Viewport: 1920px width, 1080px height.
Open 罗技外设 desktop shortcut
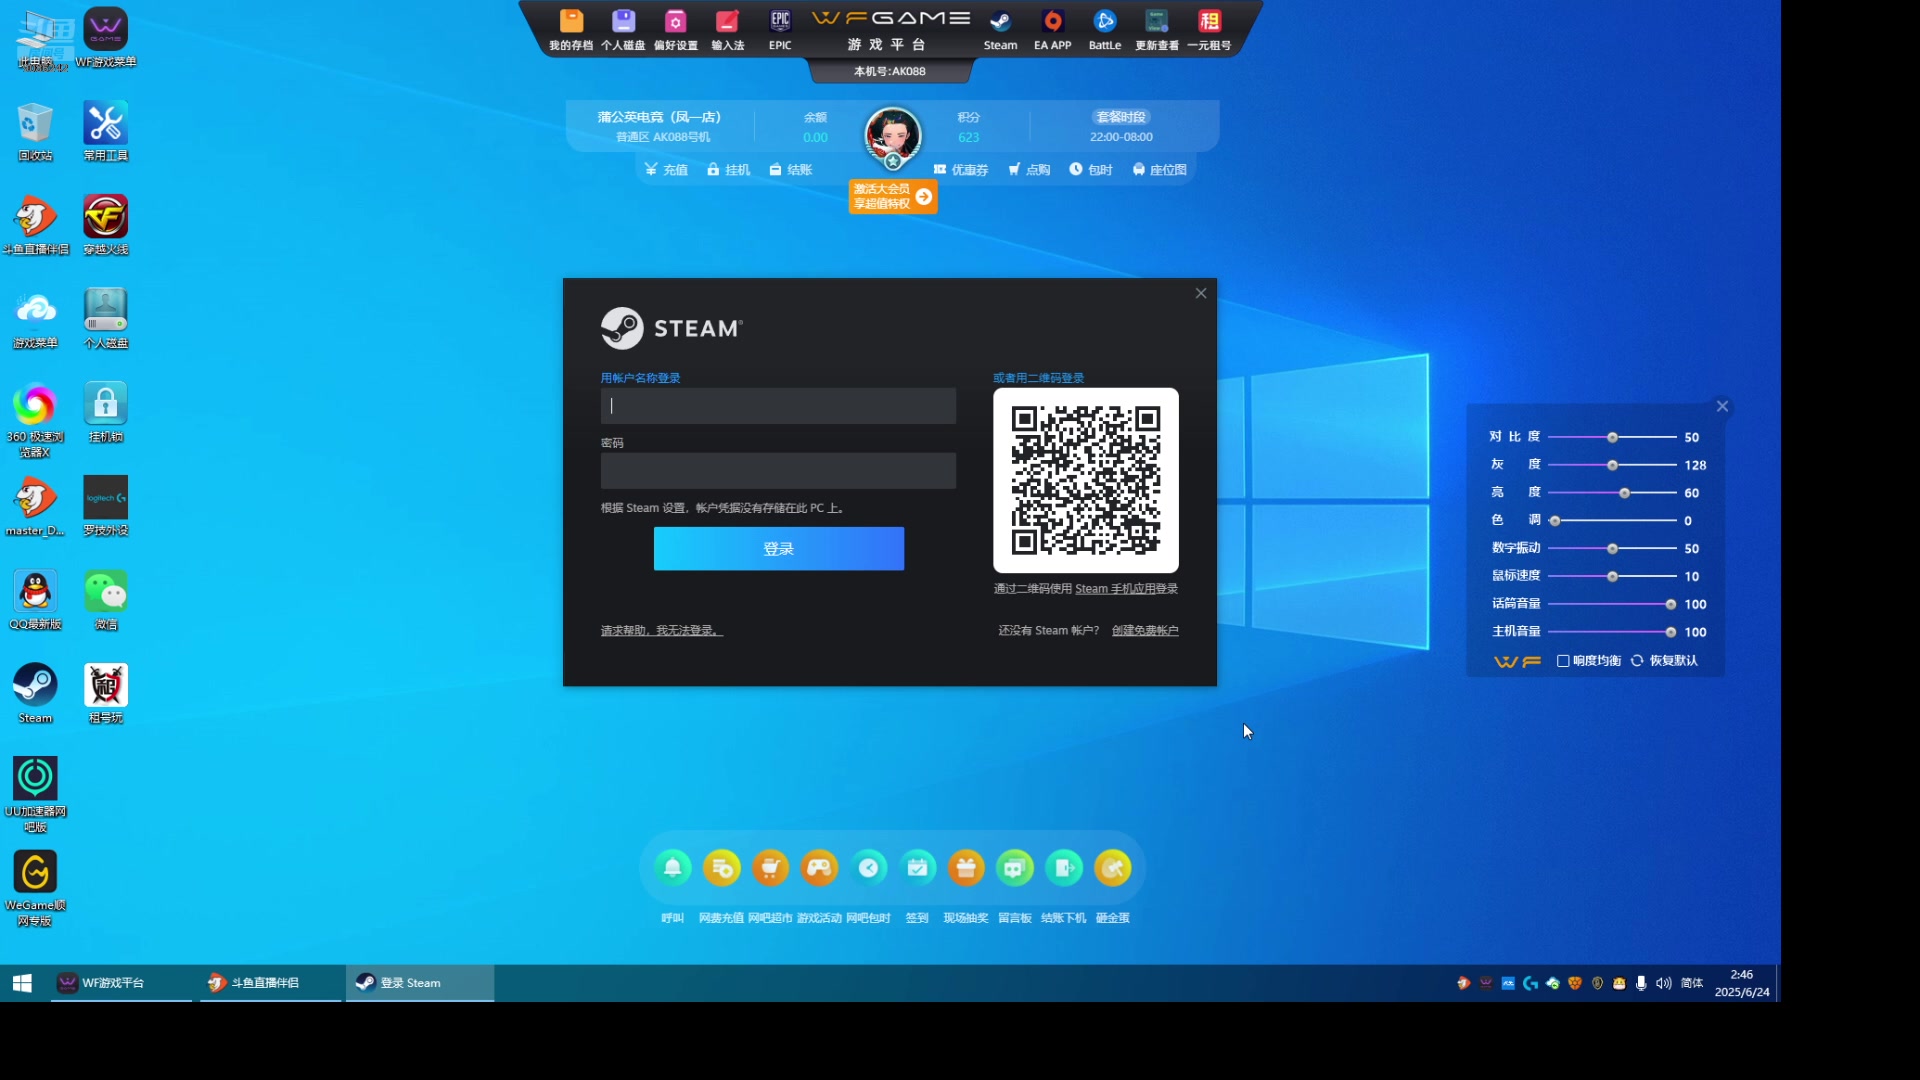(106, 506)
